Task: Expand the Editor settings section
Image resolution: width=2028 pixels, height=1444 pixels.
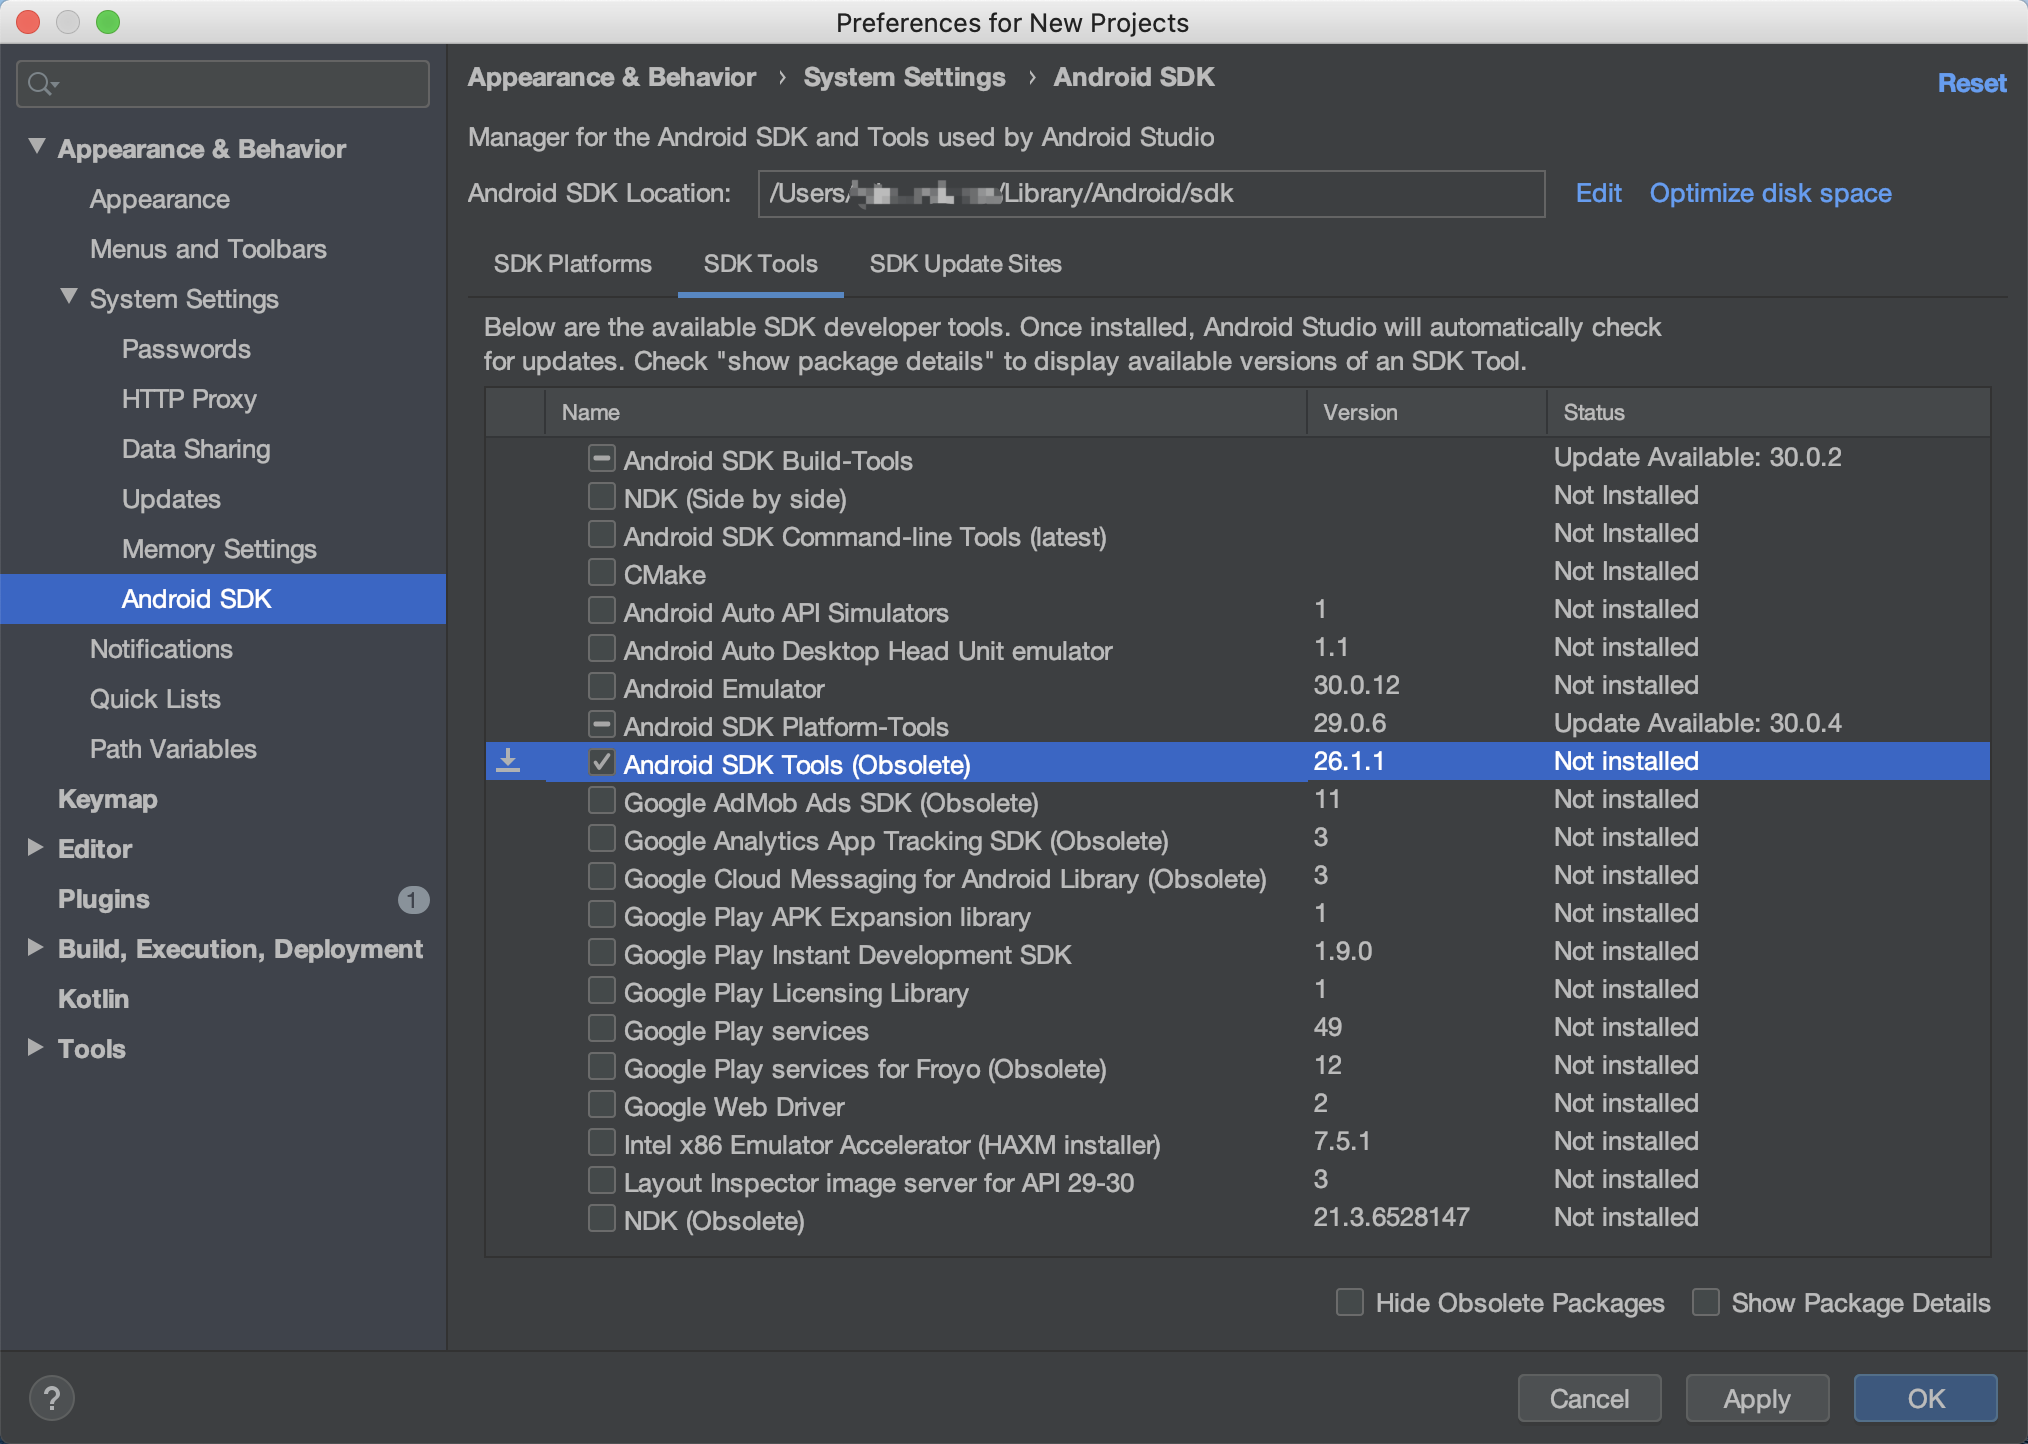Action: click(x=36, y=848)
